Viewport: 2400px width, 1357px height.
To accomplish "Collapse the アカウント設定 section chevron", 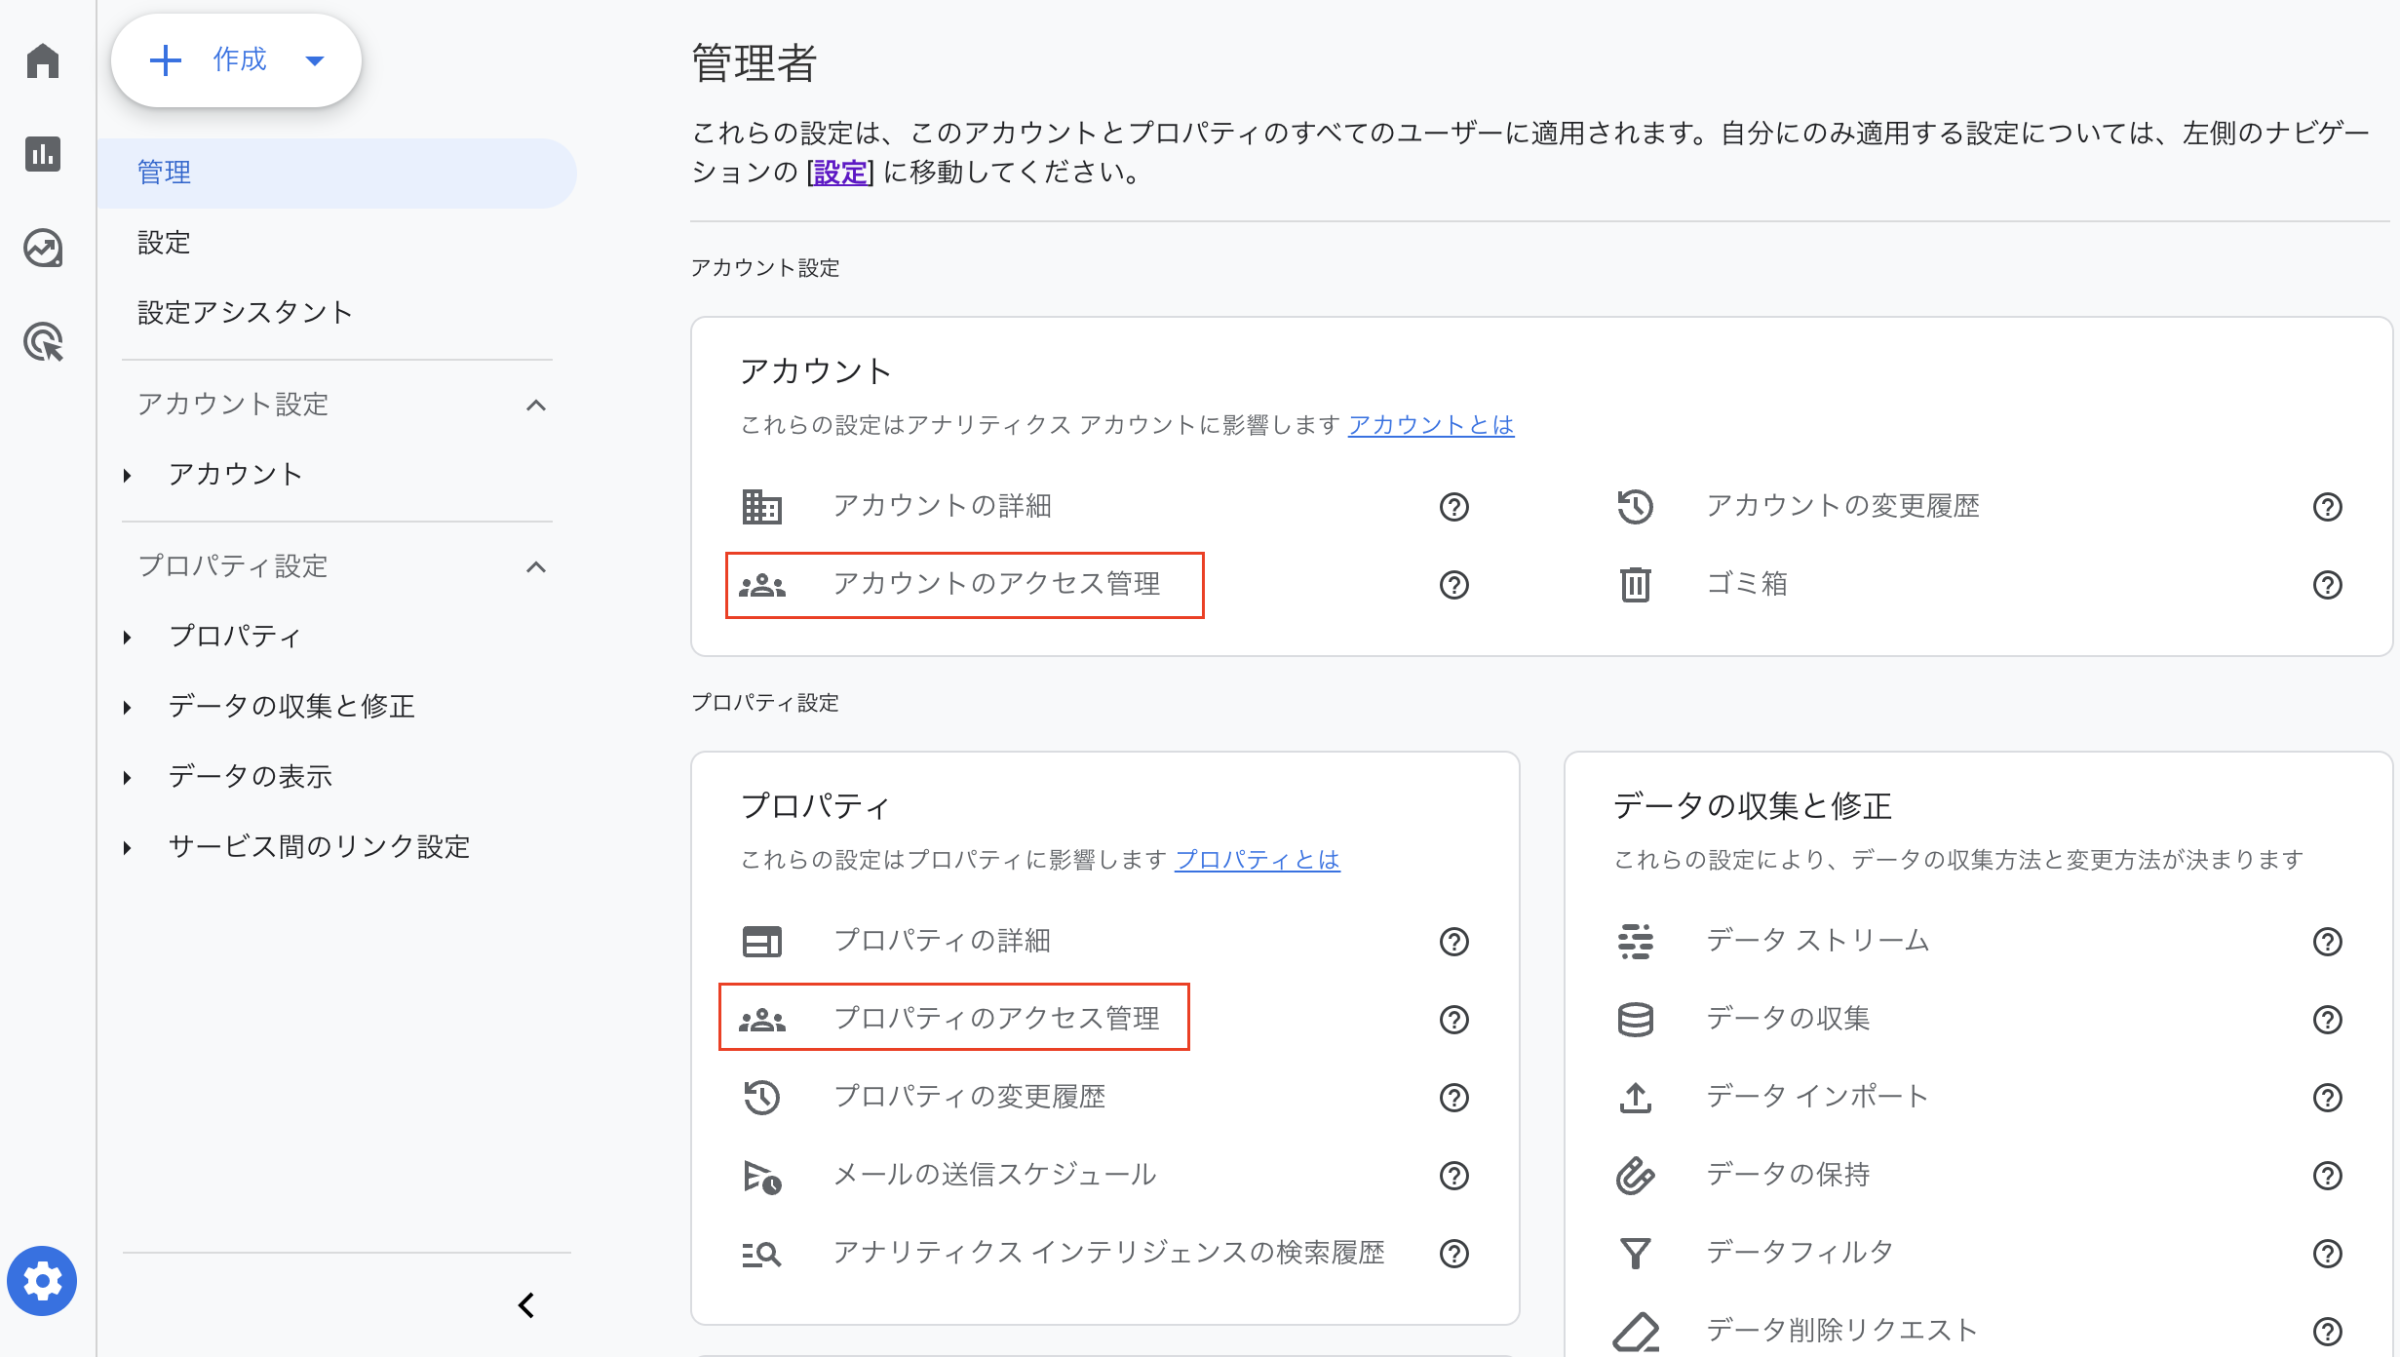I will click(x=536, y=405).
